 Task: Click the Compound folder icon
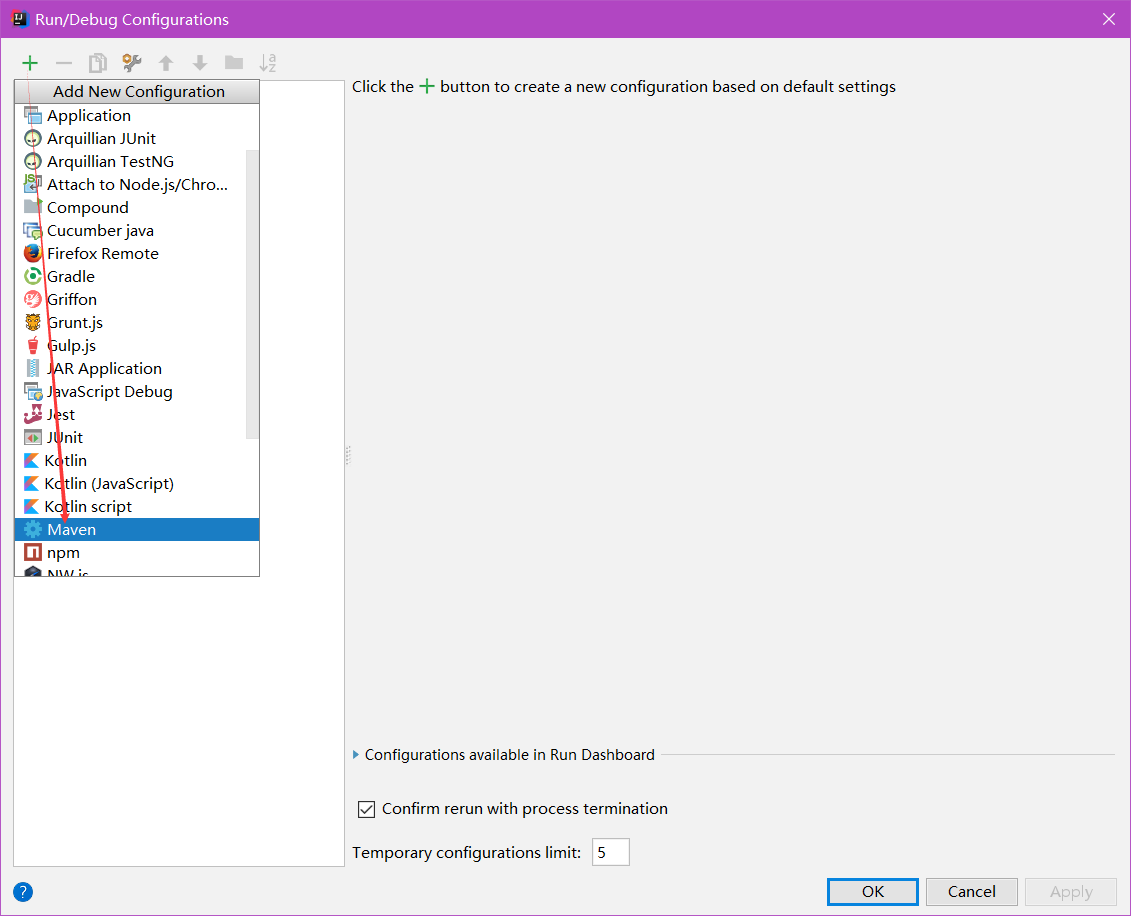coord(32,207)
